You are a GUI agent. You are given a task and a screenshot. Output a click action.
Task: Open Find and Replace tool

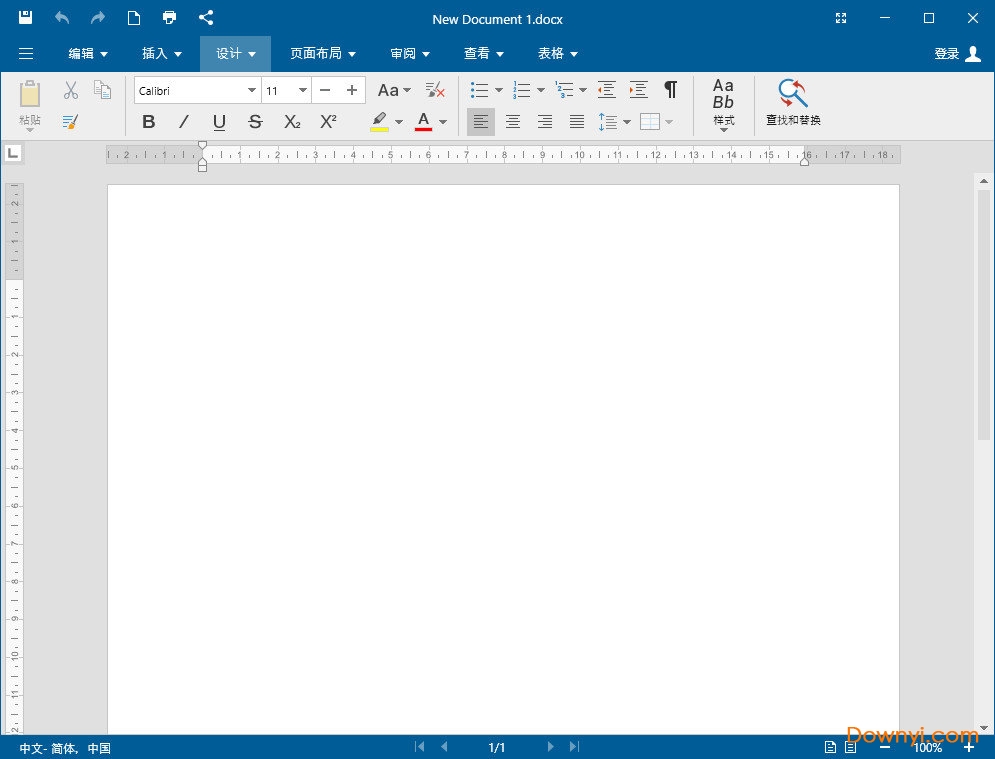coord(793,103)
